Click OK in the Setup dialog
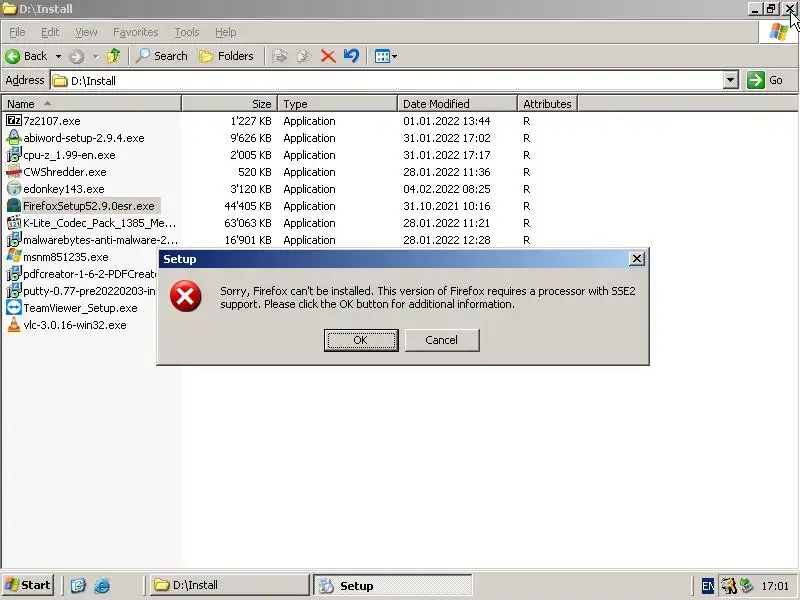 click(x=361, y=340)
